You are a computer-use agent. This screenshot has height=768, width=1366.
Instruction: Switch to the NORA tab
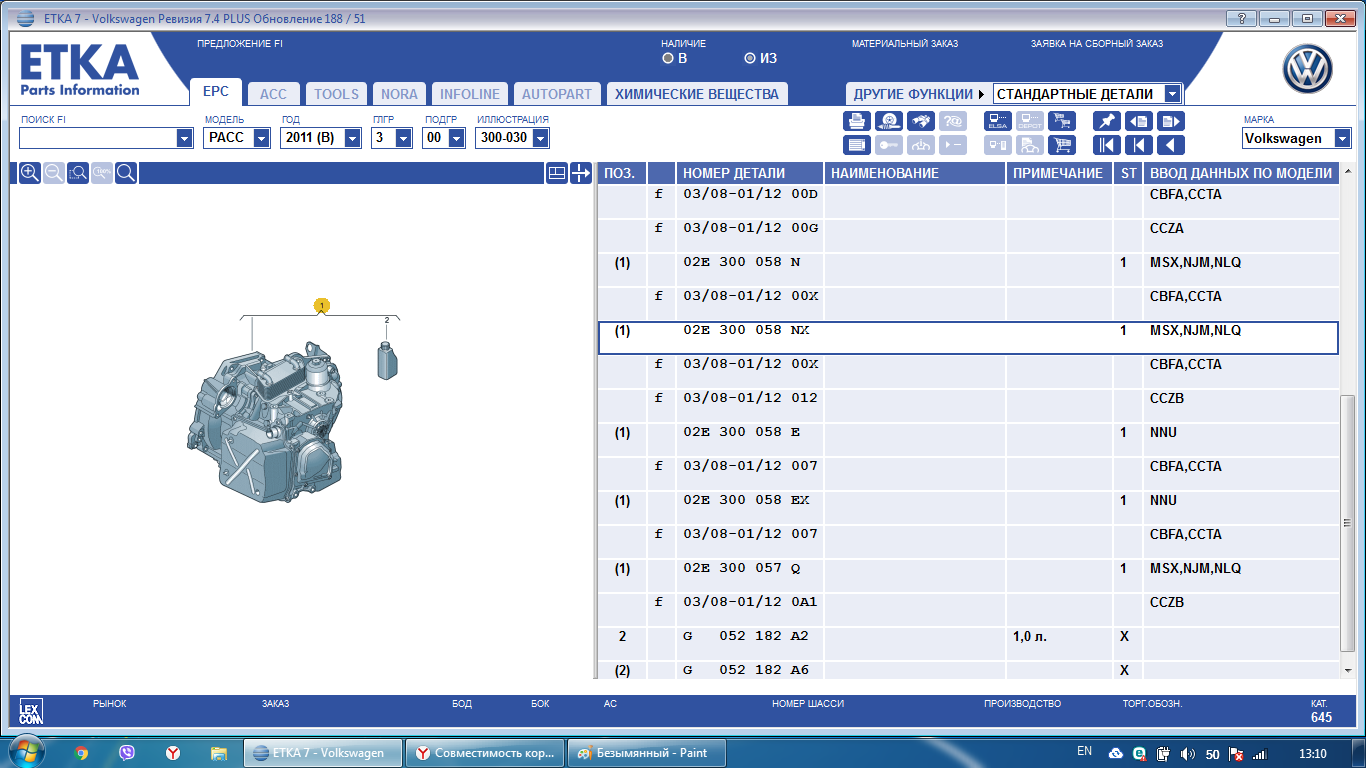coord(400,94)
